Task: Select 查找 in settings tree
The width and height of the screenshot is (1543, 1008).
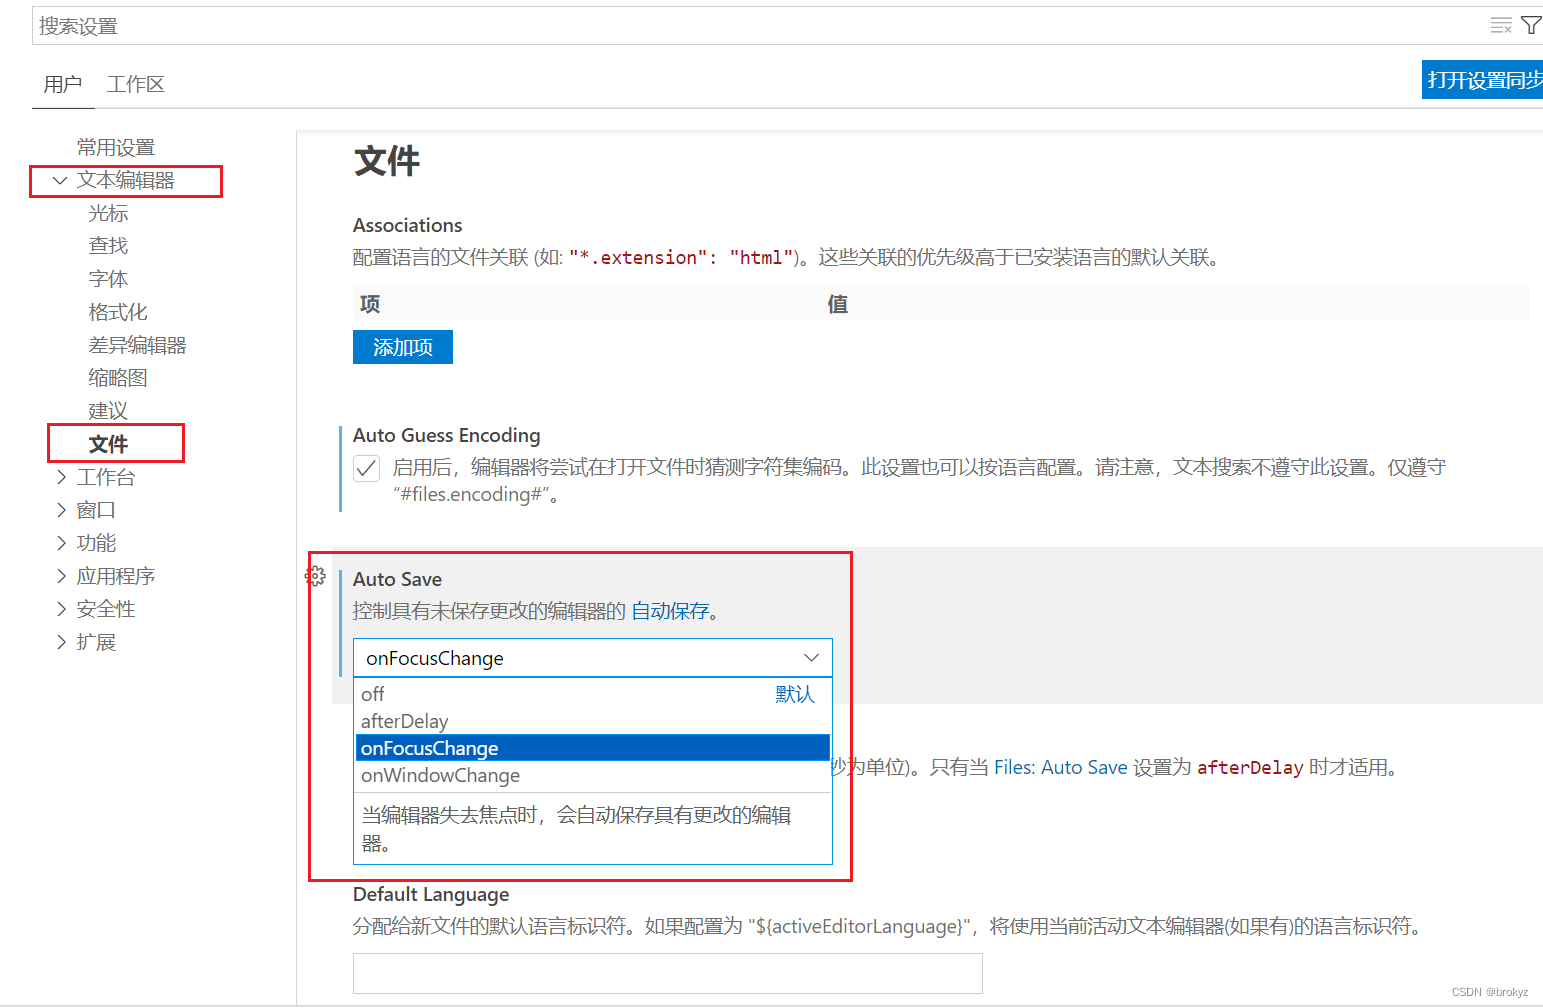Action: click(108, 246)
